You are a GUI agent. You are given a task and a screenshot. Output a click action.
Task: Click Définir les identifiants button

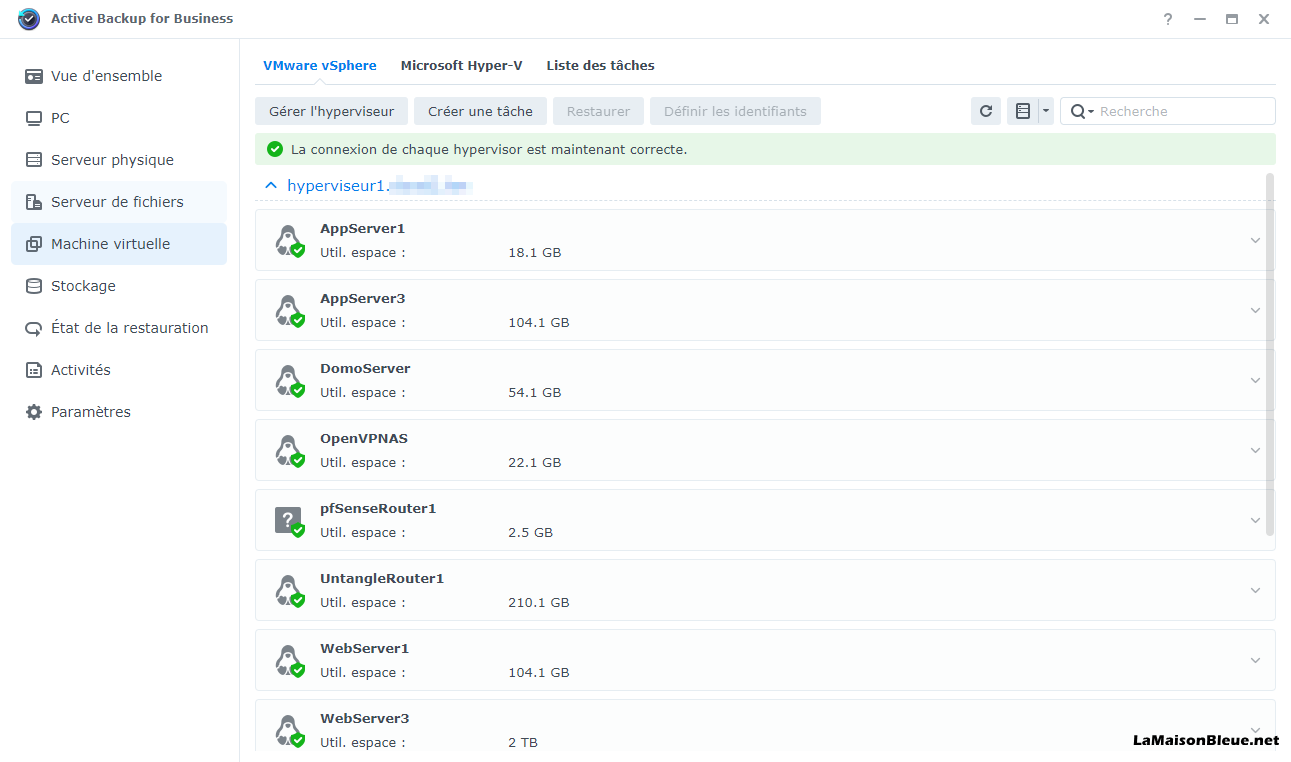[x=735, y=111]
